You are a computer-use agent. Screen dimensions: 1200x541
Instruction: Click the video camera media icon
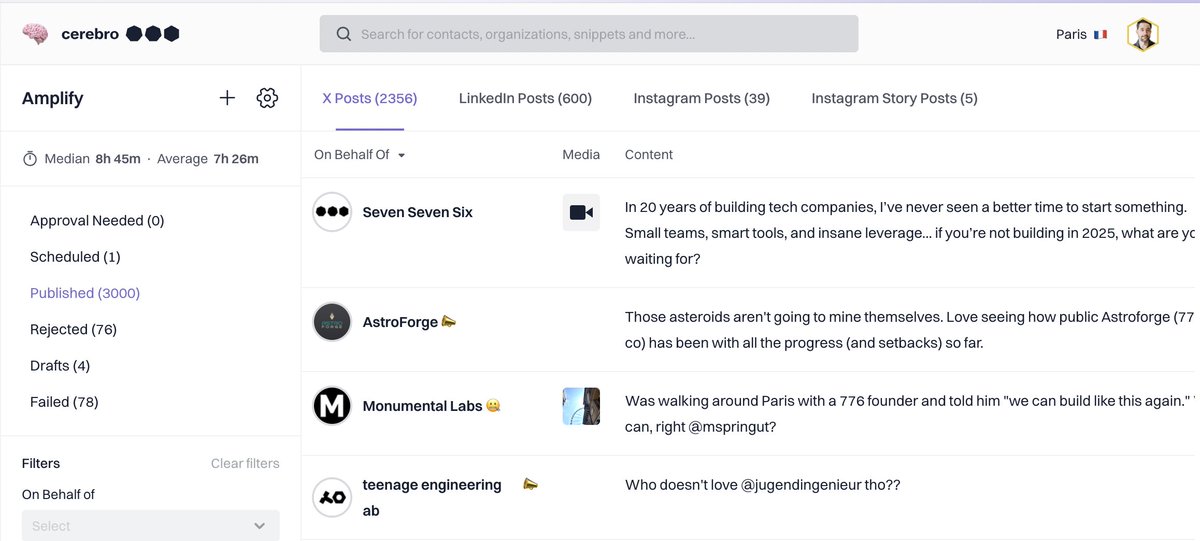tap(581, 212)
